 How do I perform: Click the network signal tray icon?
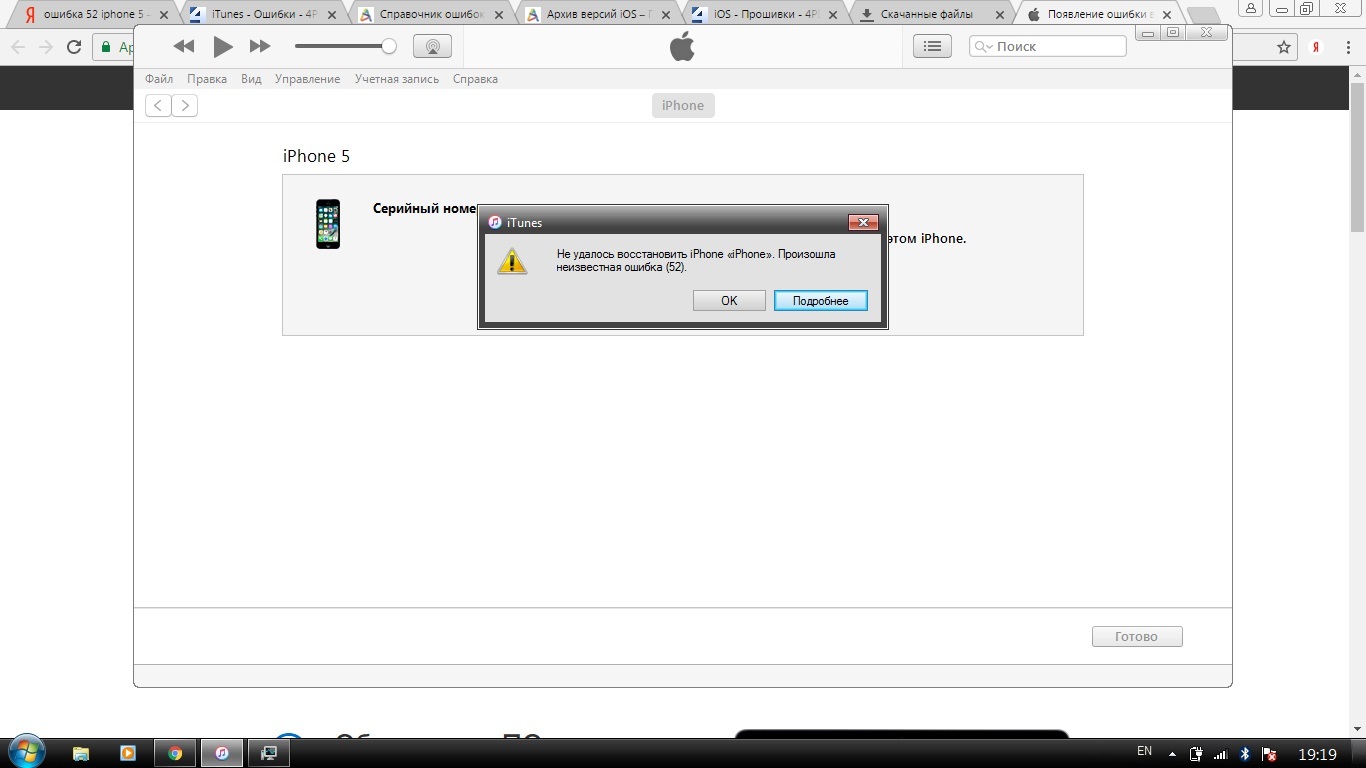1221,754
